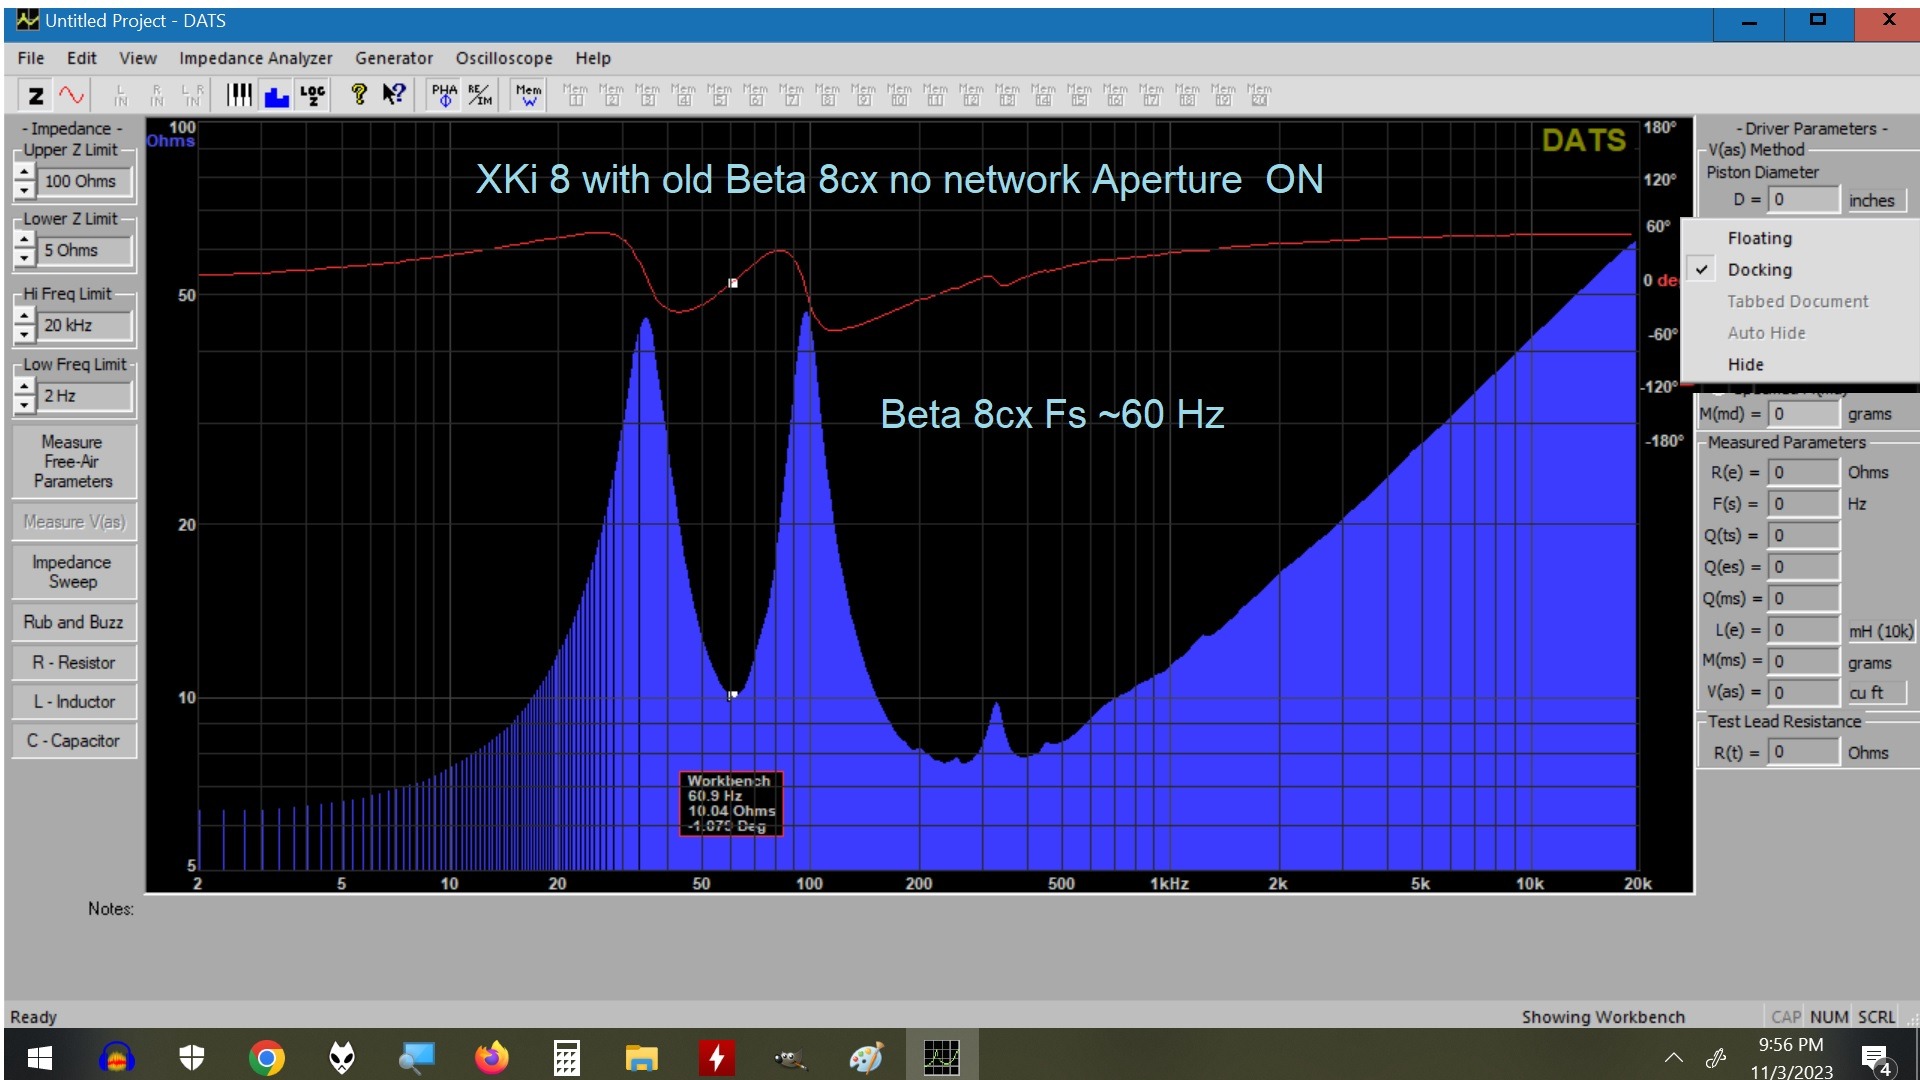1920x1080 pixels.
Task: Click the L - Inductor button
Action: (x=73, y=701)
